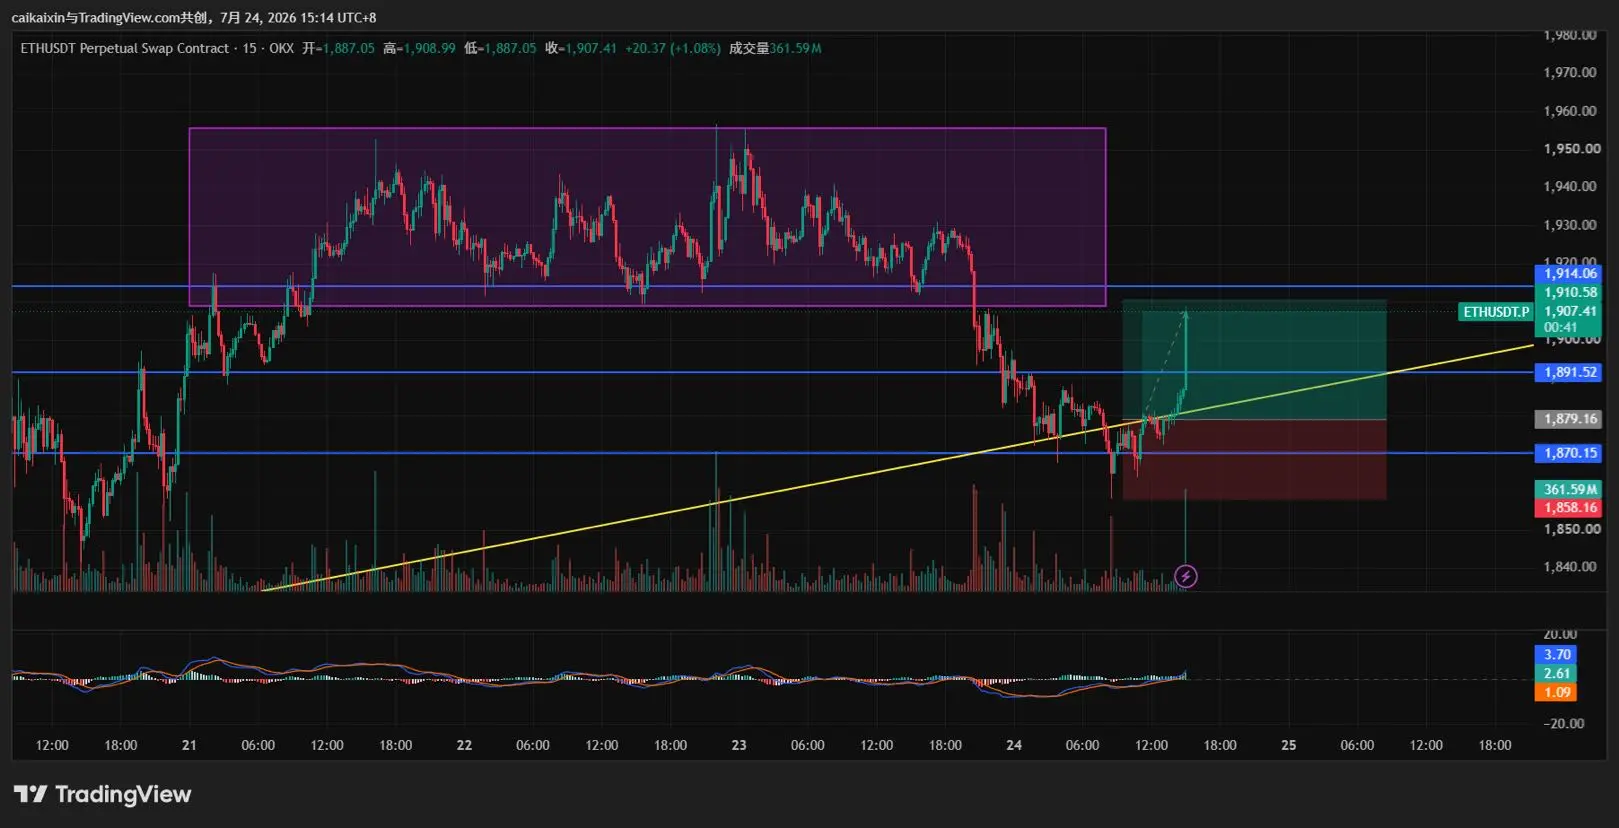Select the 1,914.06 horizontal line price label
Screen dimensions: 1619x828
click(x=1570, y=273)
